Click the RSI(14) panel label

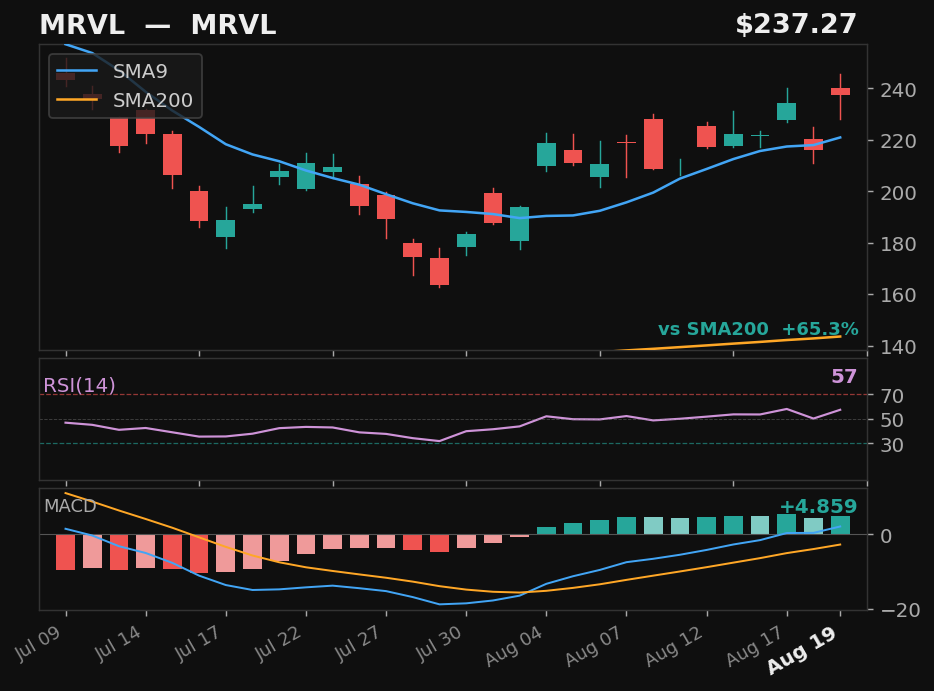coord(79,385)
